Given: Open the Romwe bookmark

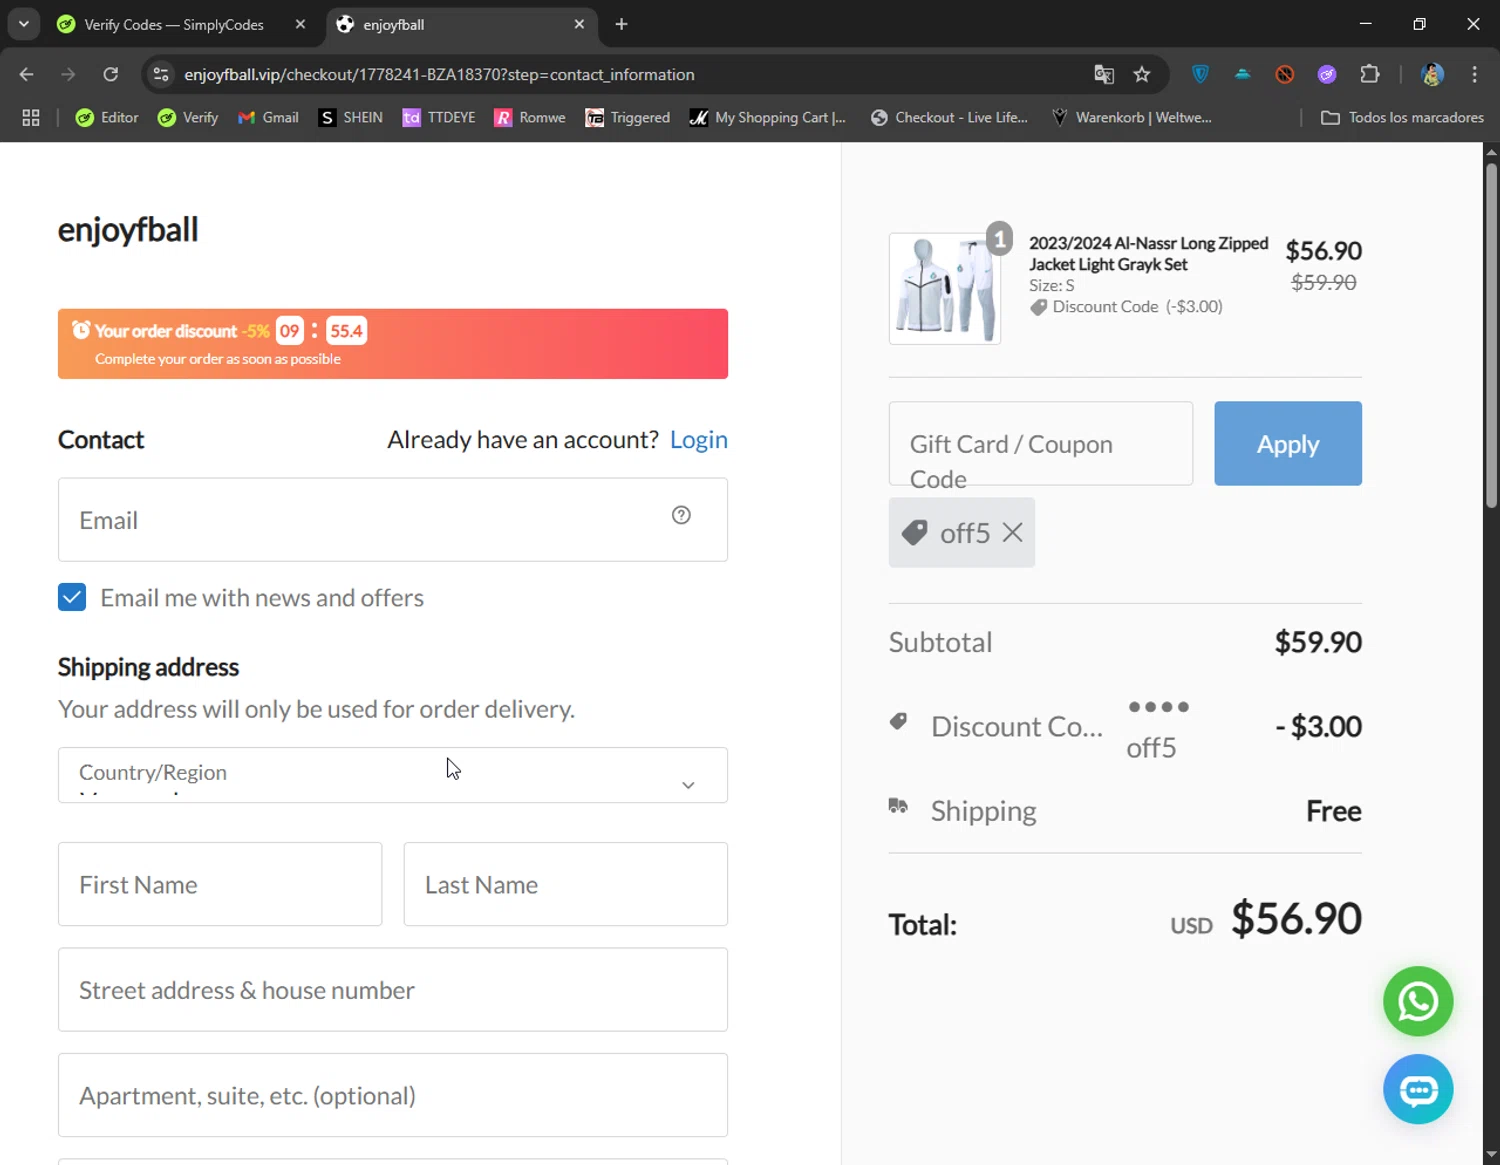Looking at the screenshot, I should [x=530, y=118].
